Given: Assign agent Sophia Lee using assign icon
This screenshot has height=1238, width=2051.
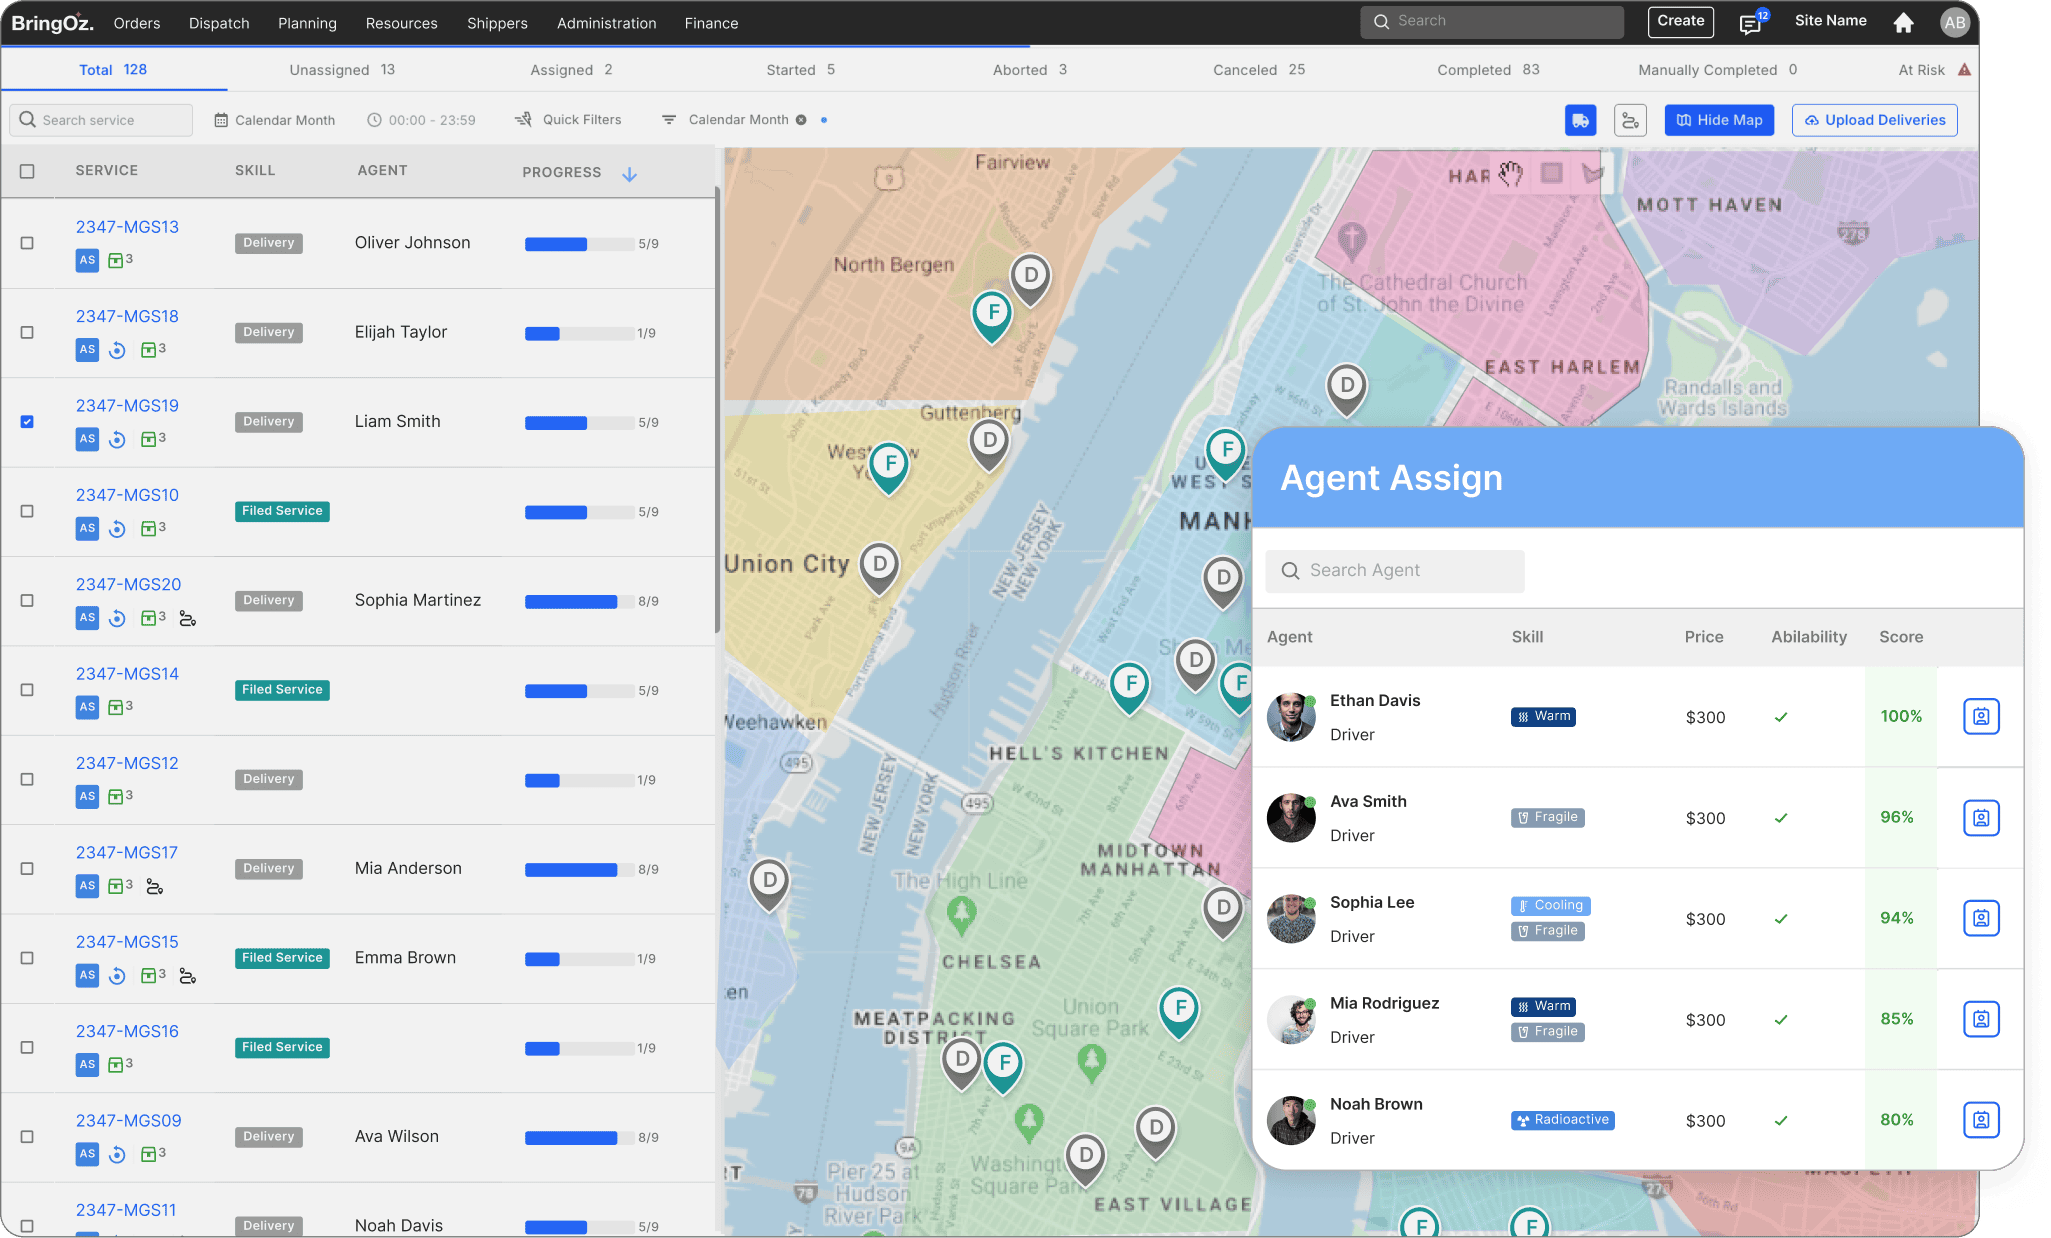Looking at the screenshot, I should tap(1981, 918).
